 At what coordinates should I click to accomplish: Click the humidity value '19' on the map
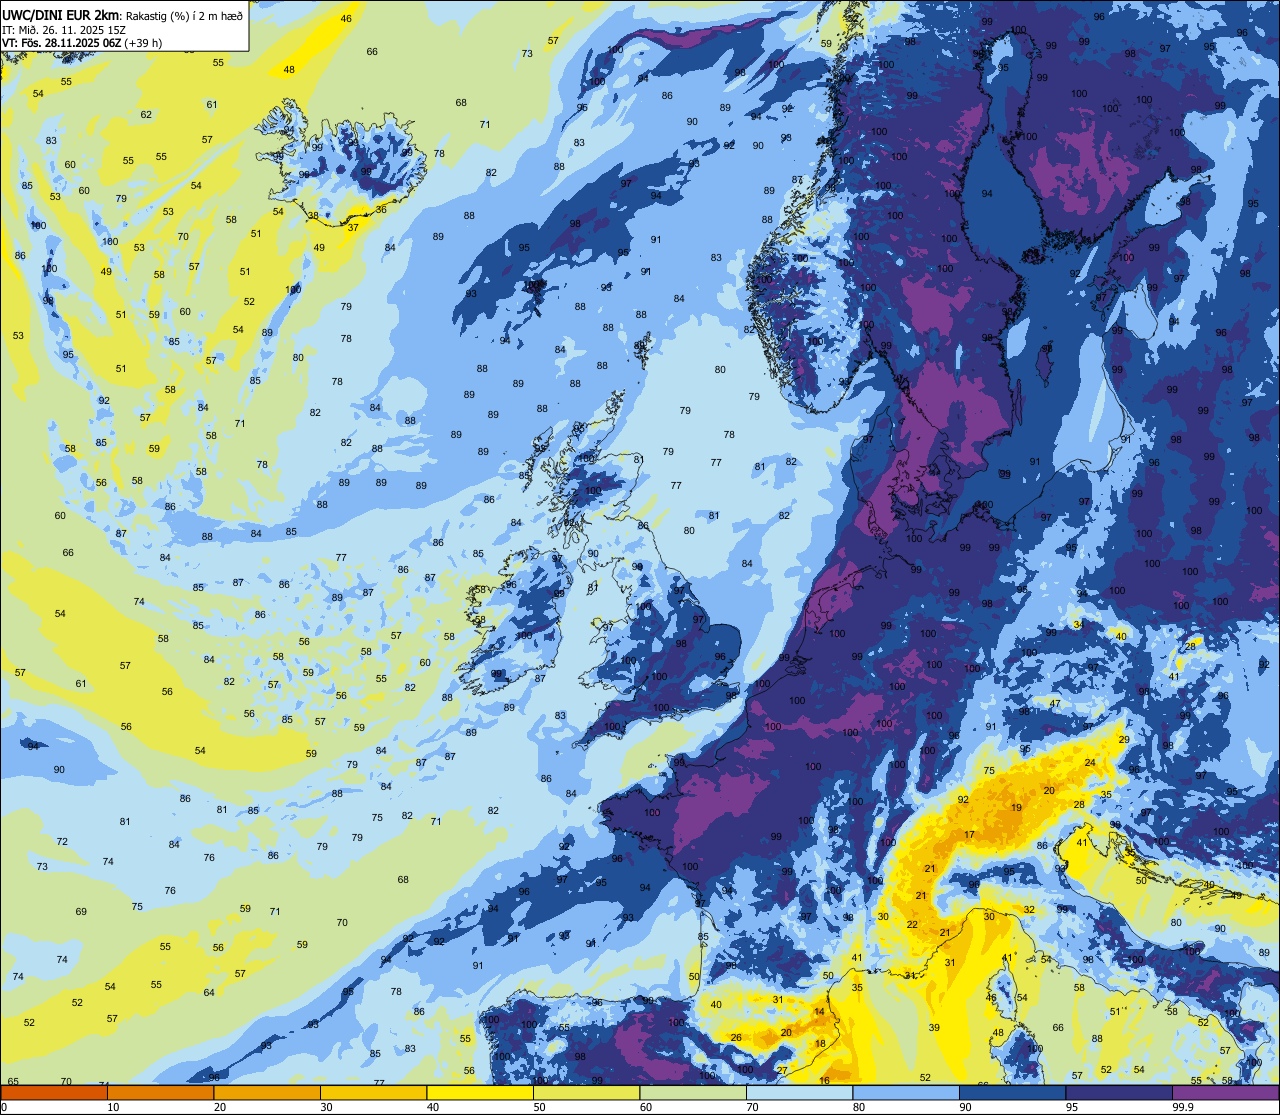(1016, 808)
